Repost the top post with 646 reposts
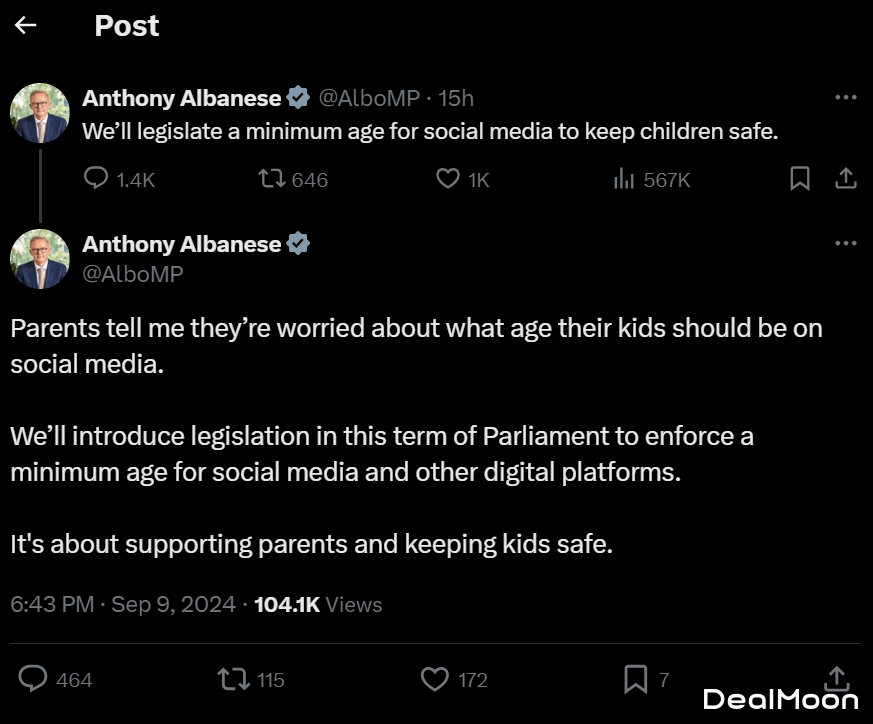This screenshot has width=873, height=724. coord(271,179)
